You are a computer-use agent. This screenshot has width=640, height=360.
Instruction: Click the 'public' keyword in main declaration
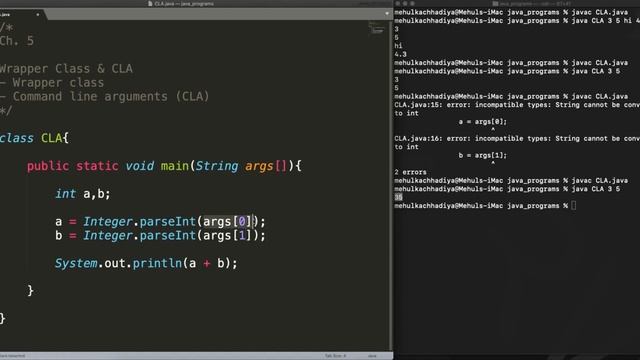point(48,166)
